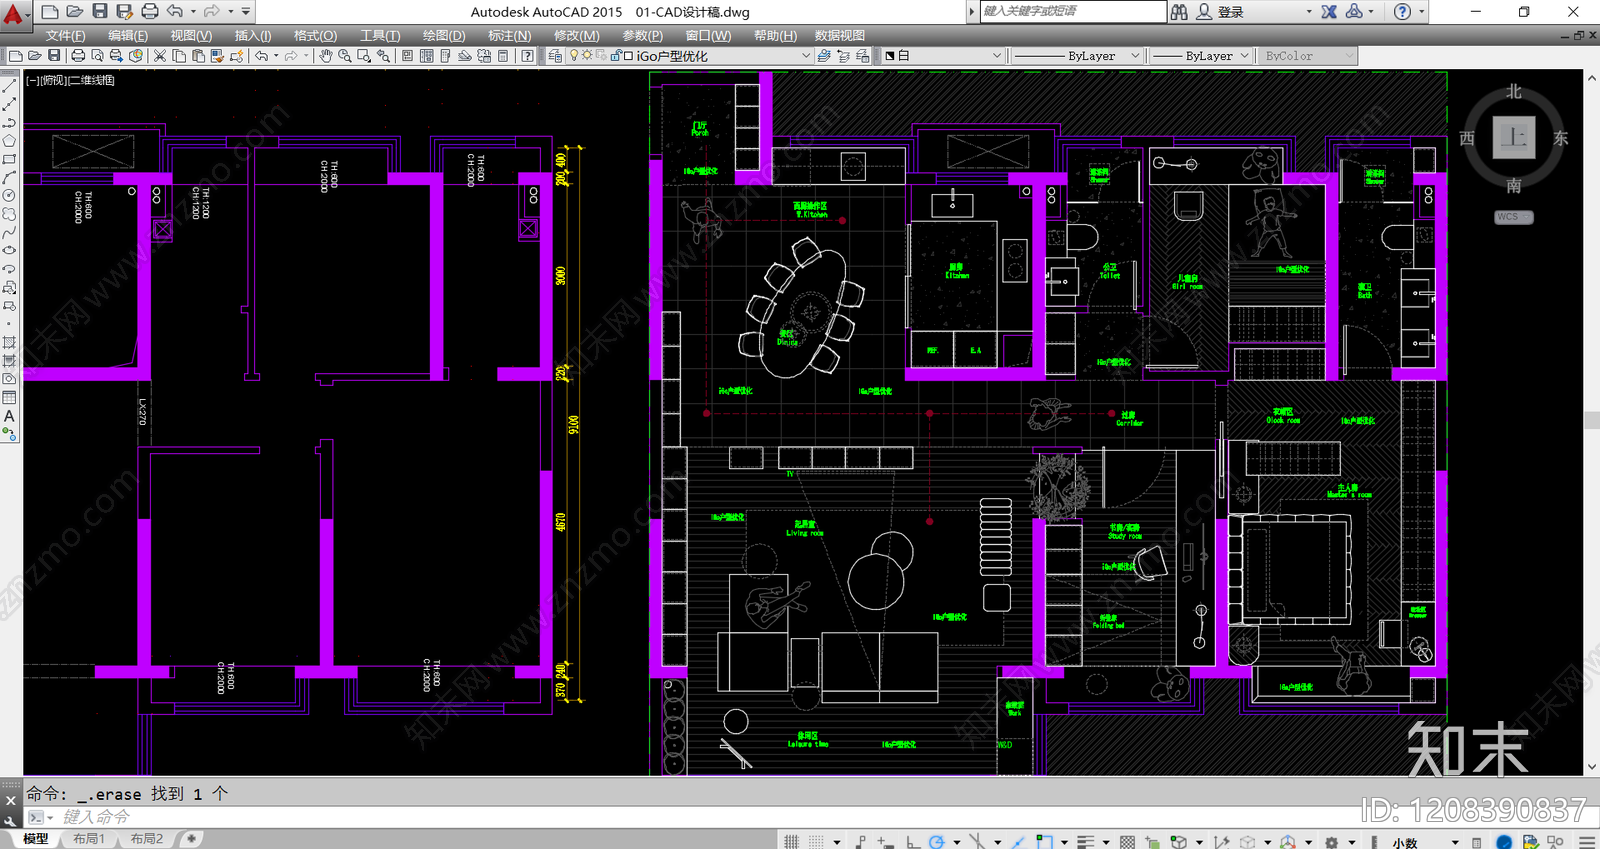This screenshot has width=1600, height=849.
Task: Click the WCS label under the ViewCube
Action: (1513, 217)
